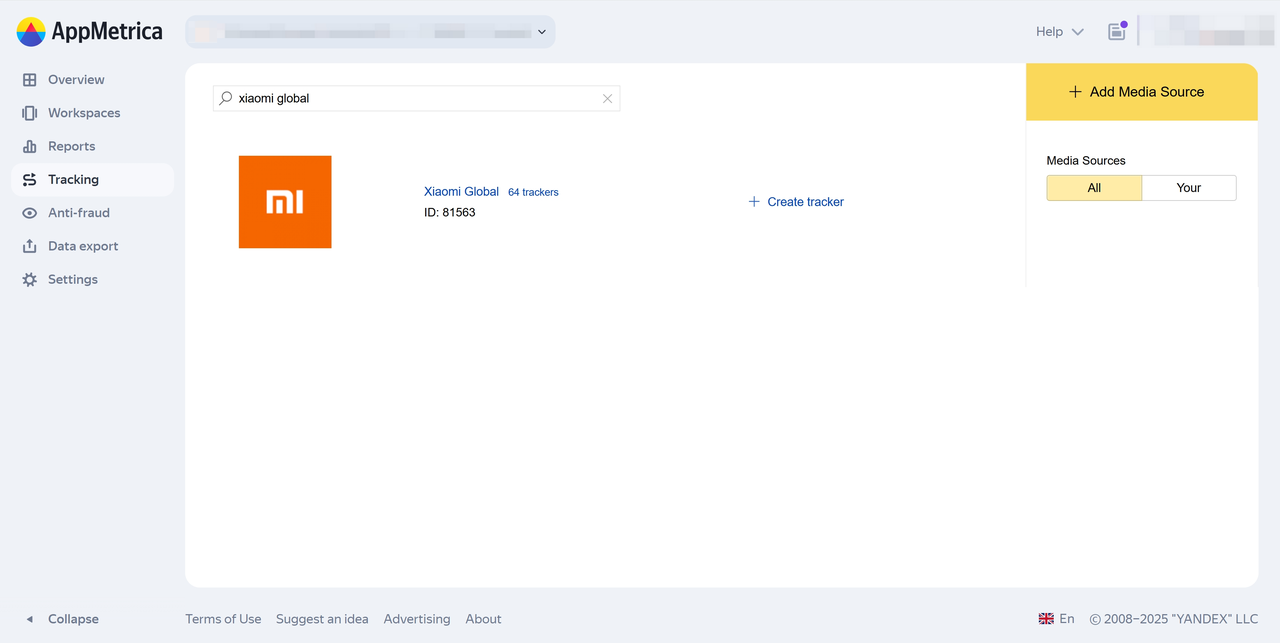Click the Reports bar chart icon

point(30,146)
